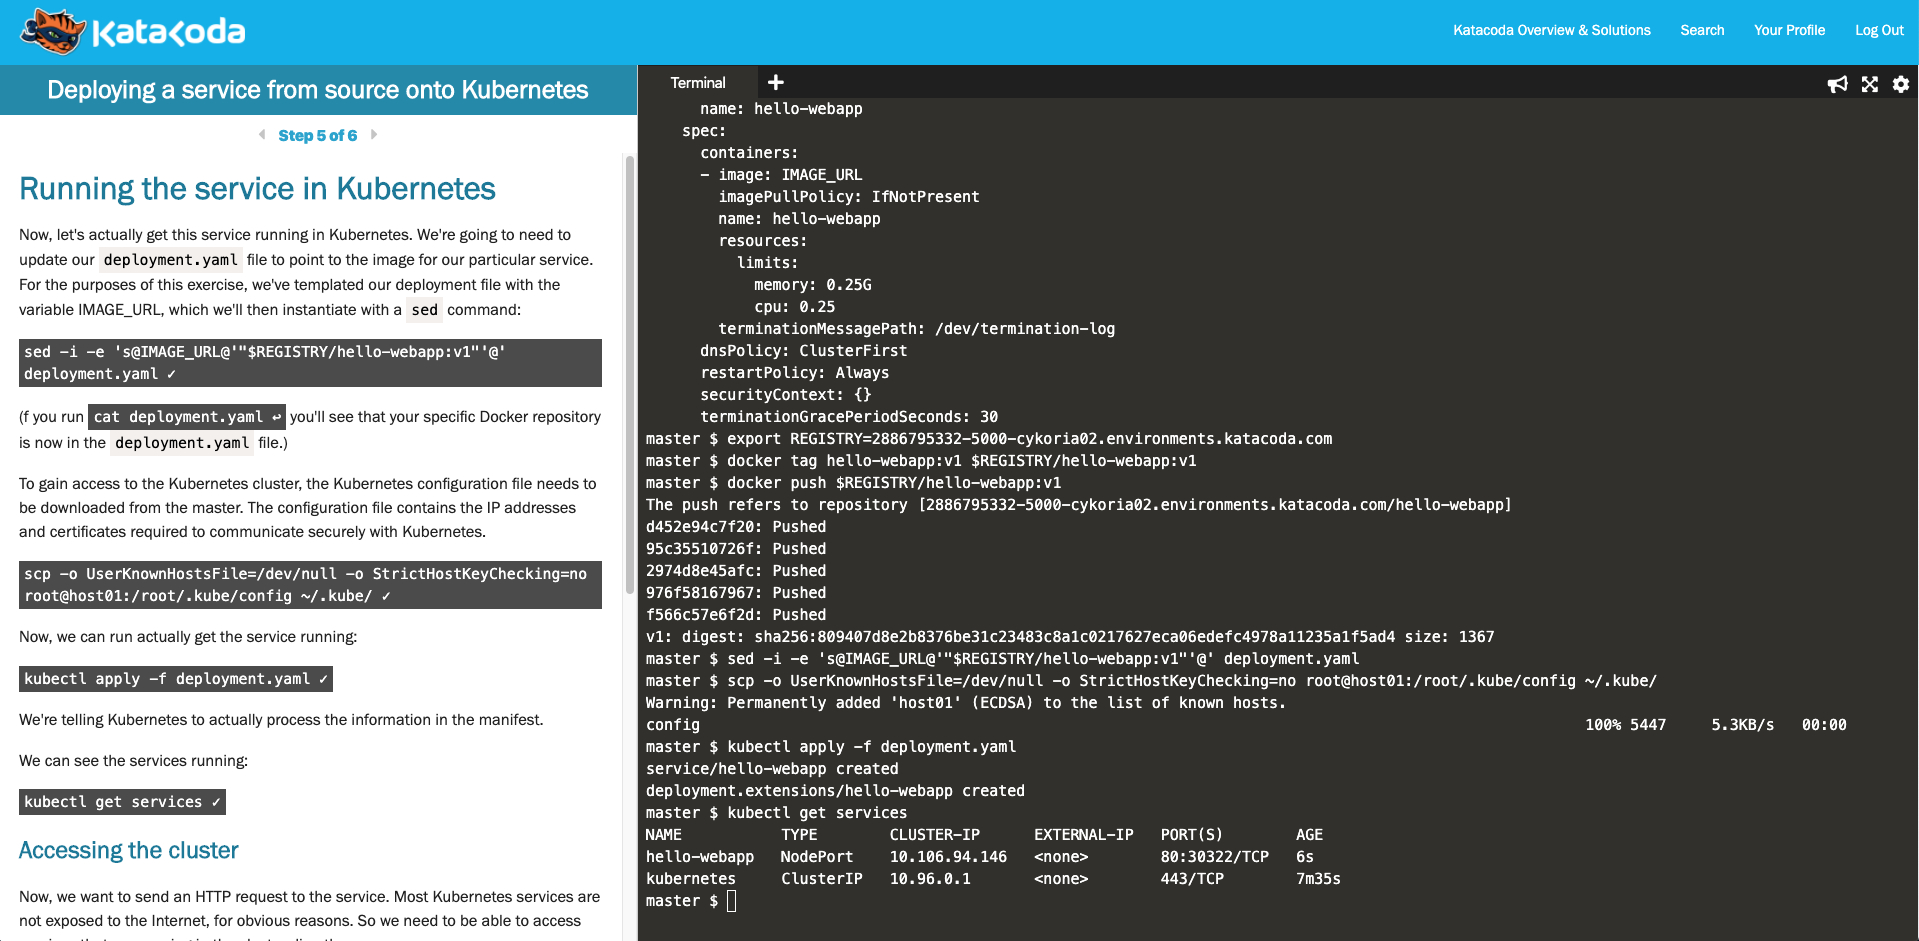Open a new terminal tab with plus icon
1919x941 pixels.
[x=775, y=83]
